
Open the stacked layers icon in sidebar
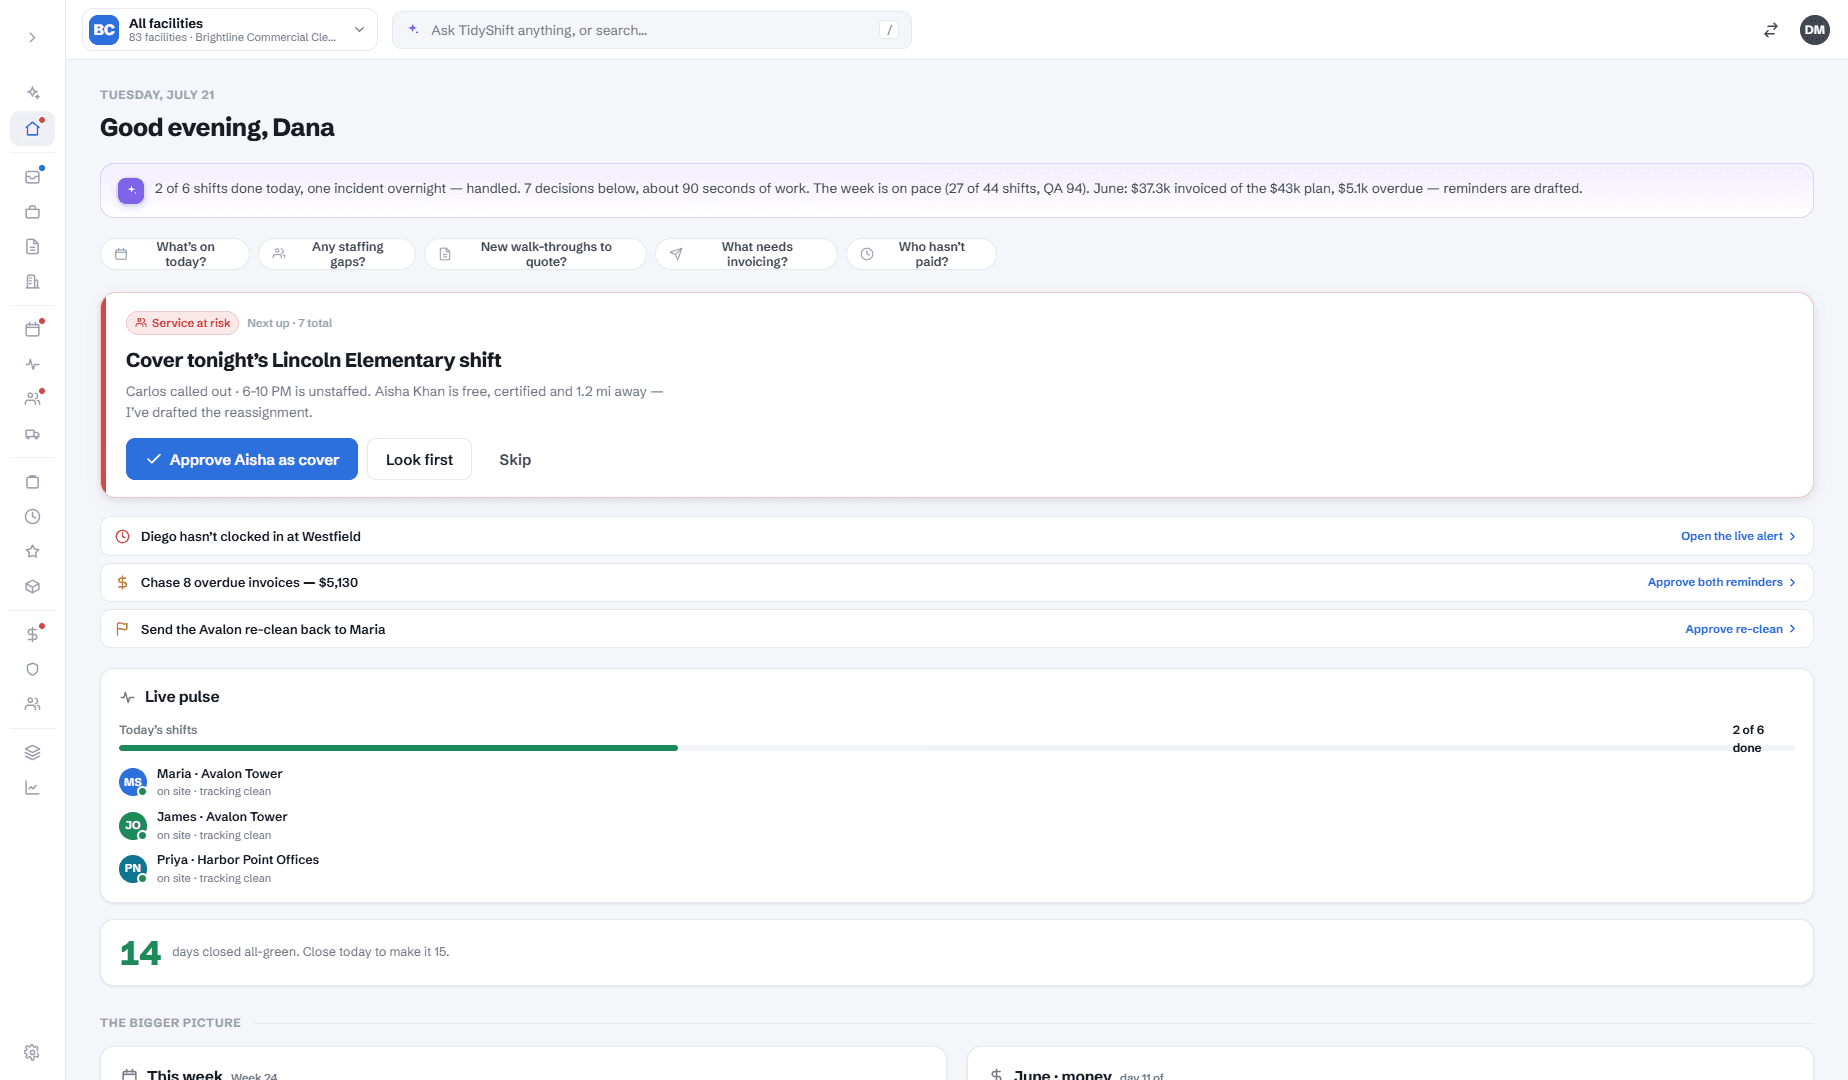click(32, 752)
